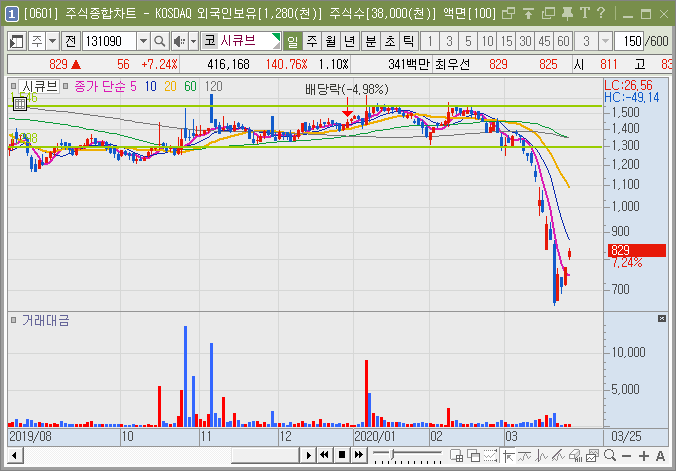Click the crosshair cursor tool icon
This screenshot has height=471, width=676.
pos(509,455)
